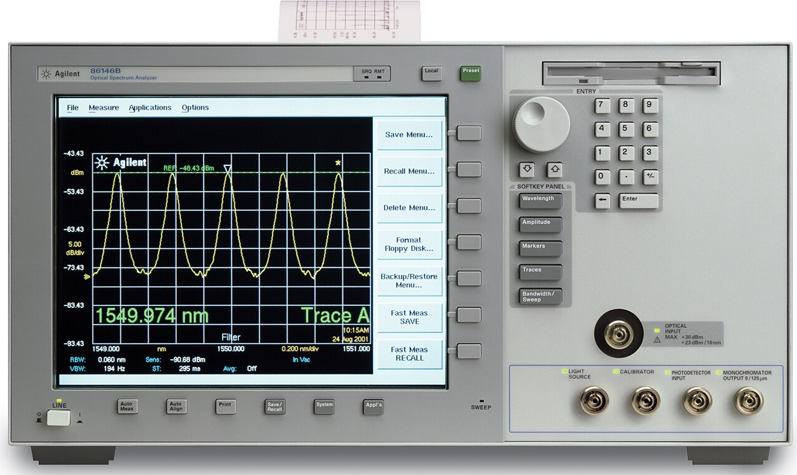Push hardware key beside Save Menu

pyautogui.click(x=469, y=133)
